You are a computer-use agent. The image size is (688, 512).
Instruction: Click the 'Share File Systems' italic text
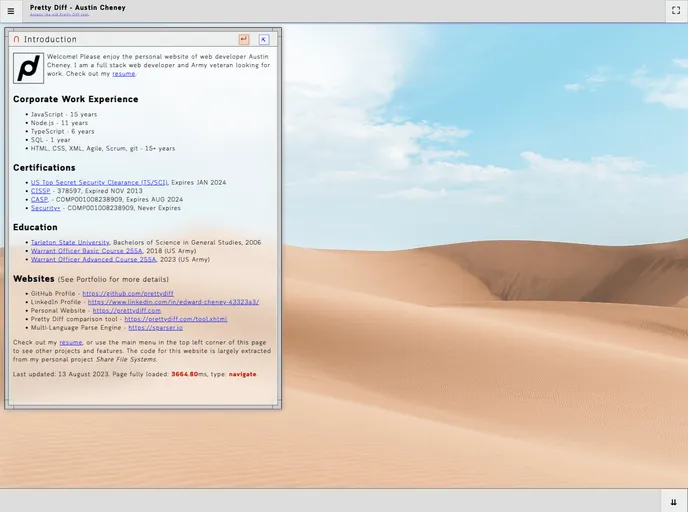point(126,359)
